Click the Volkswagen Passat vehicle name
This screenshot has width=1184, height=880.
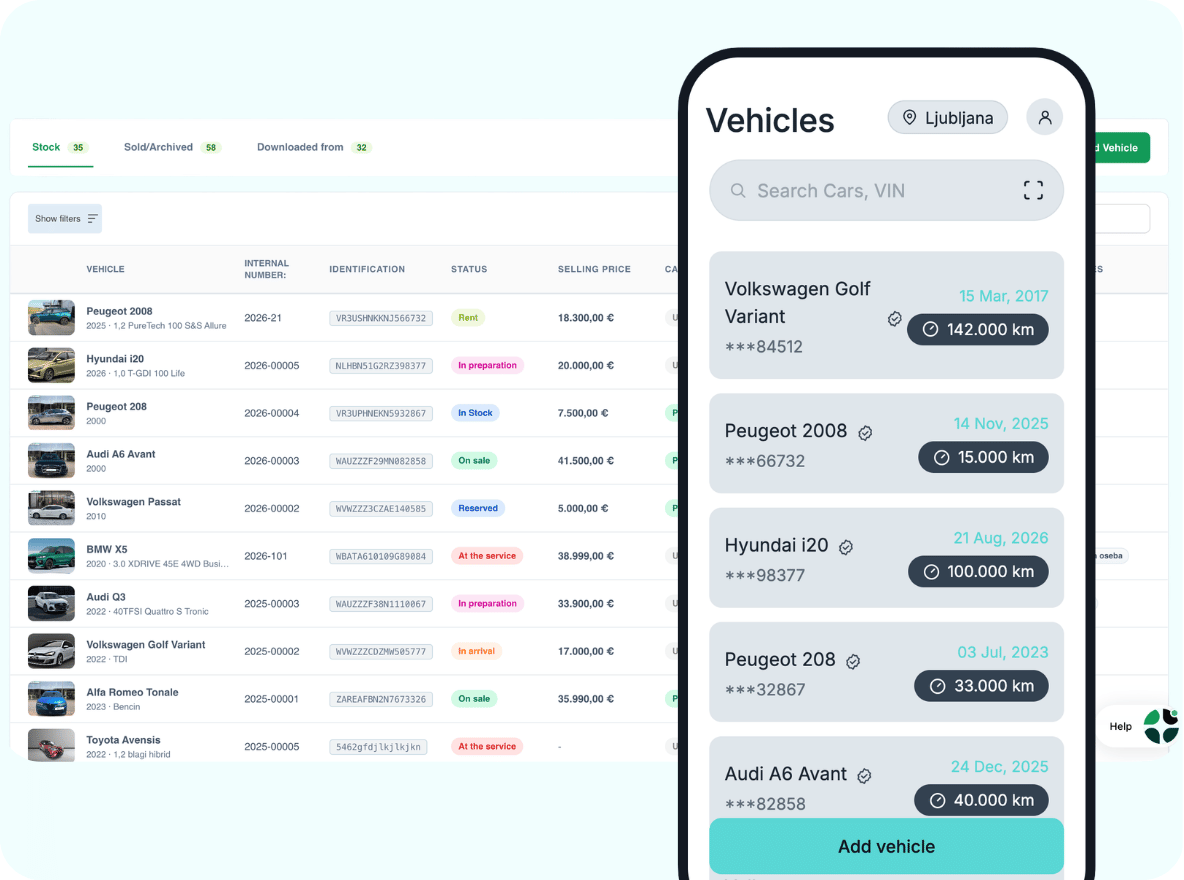(134, 502)
